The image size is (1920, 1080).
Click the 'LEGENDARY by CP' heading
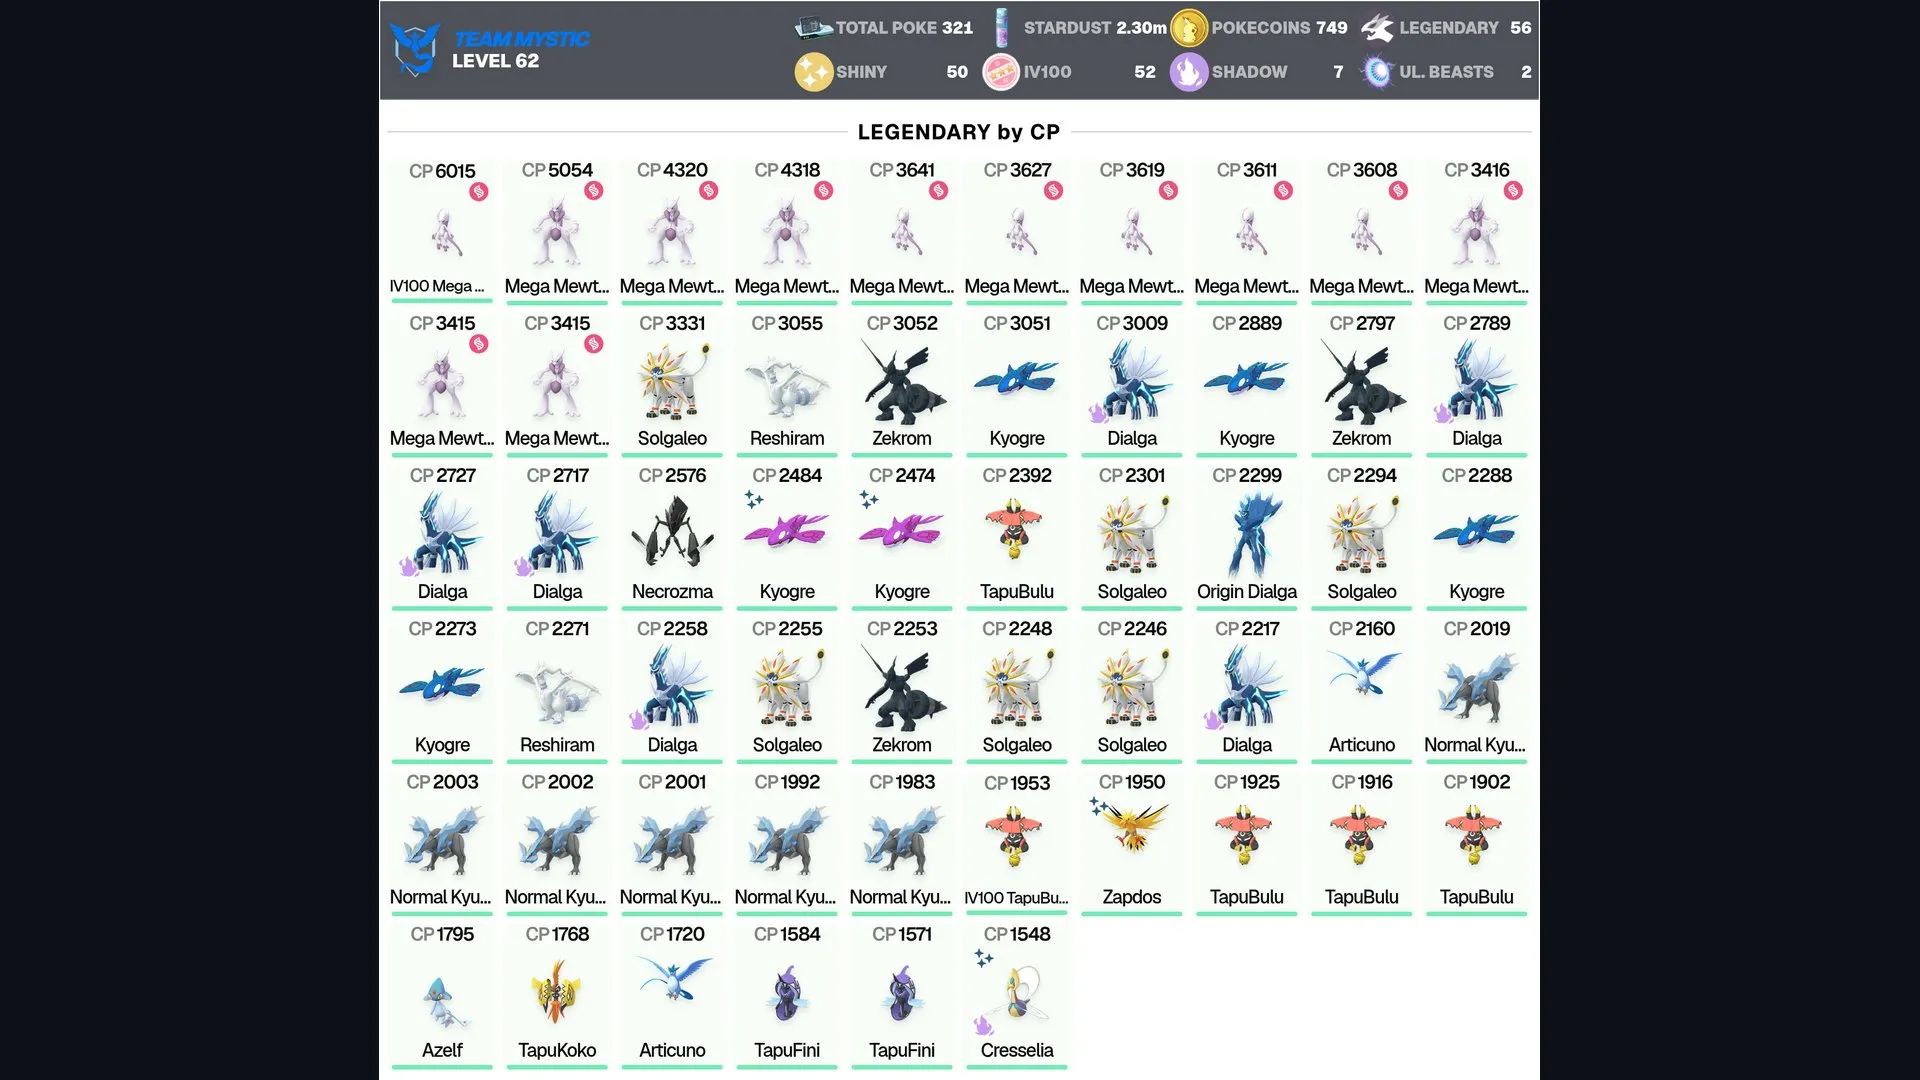959,132
